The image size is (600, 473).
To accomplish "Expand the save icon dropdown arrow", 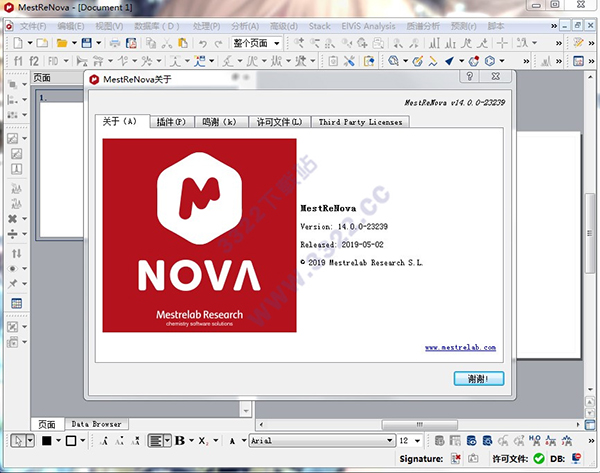I will [x=98, y=43].
